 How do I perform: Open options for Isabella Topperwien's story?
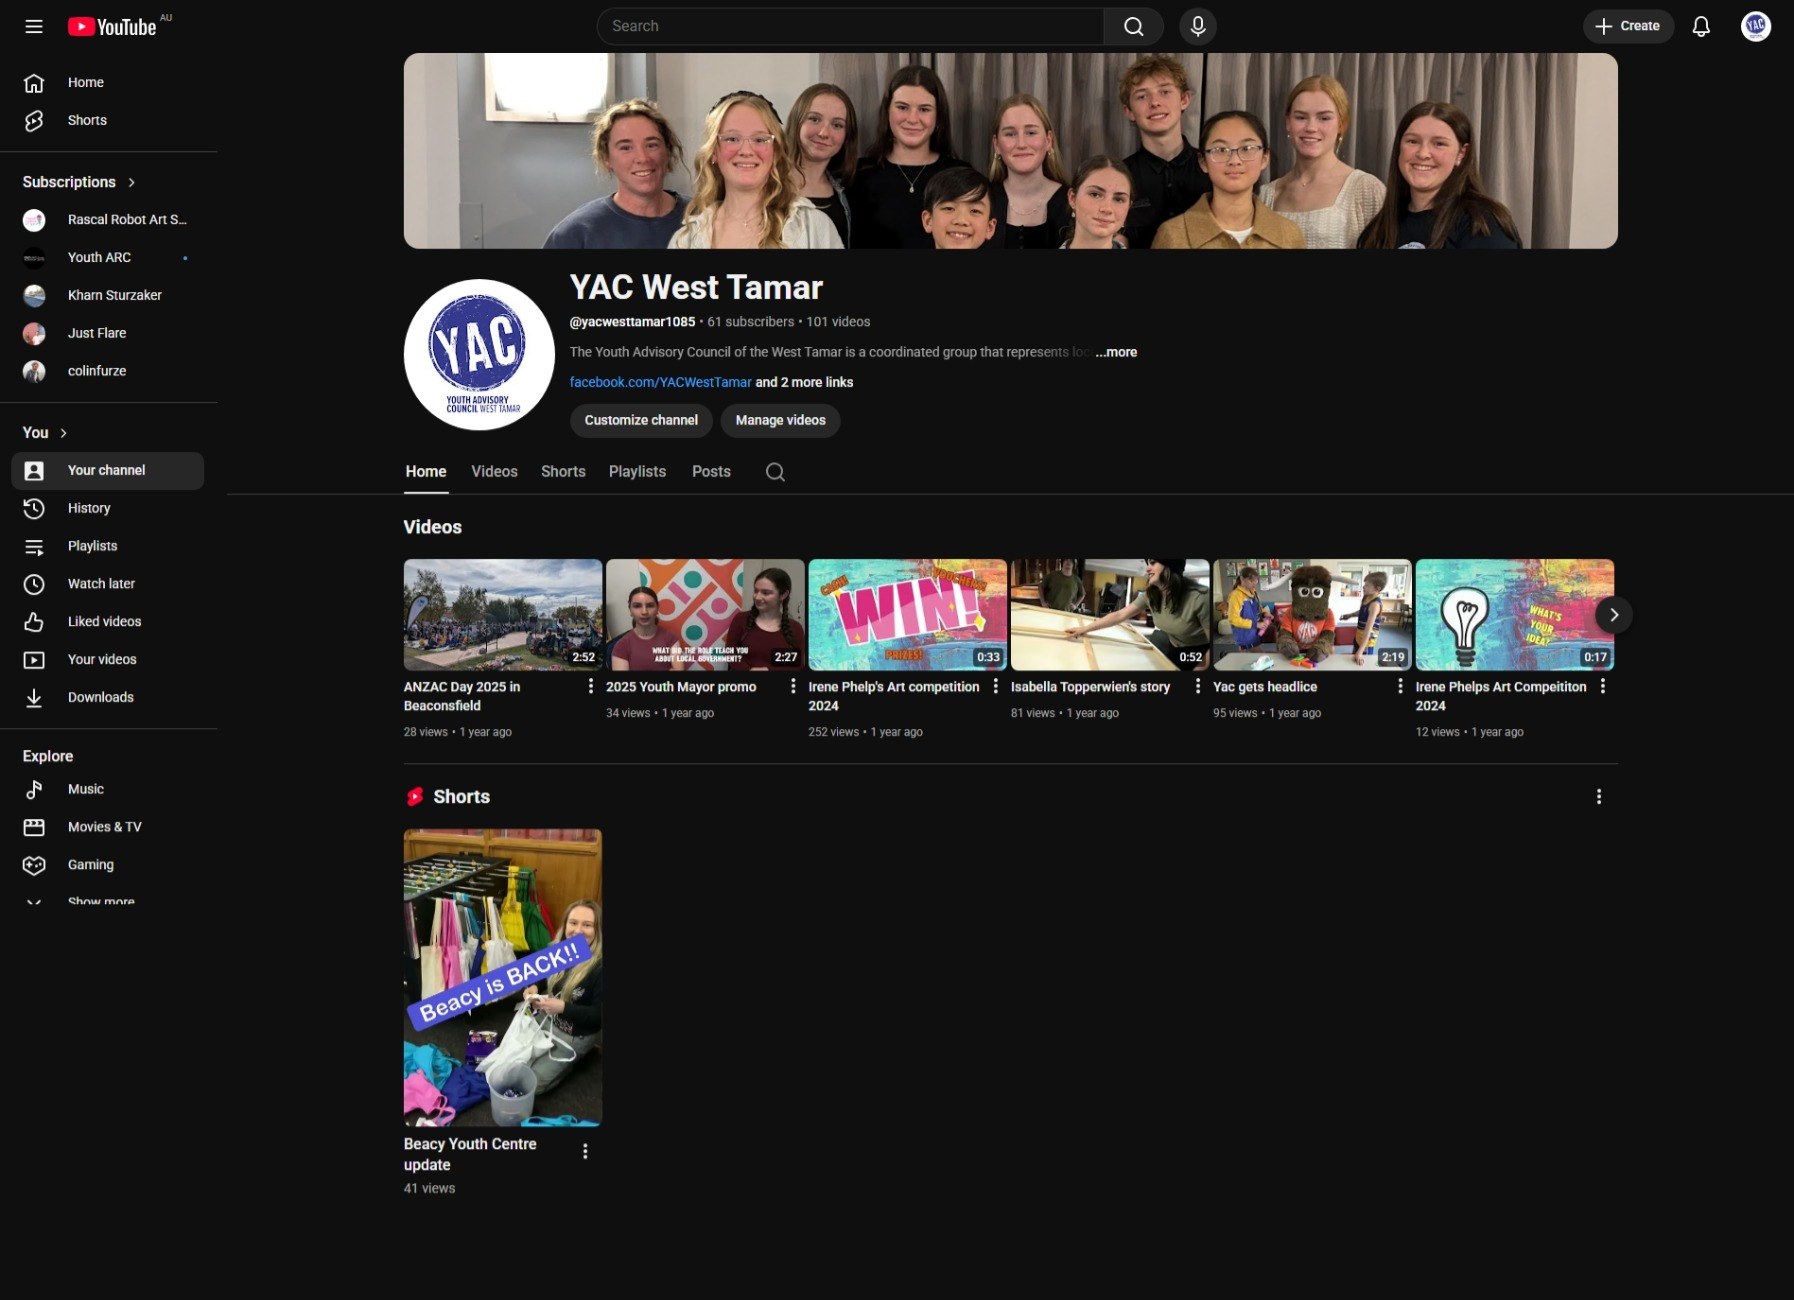click(1198, 686)
